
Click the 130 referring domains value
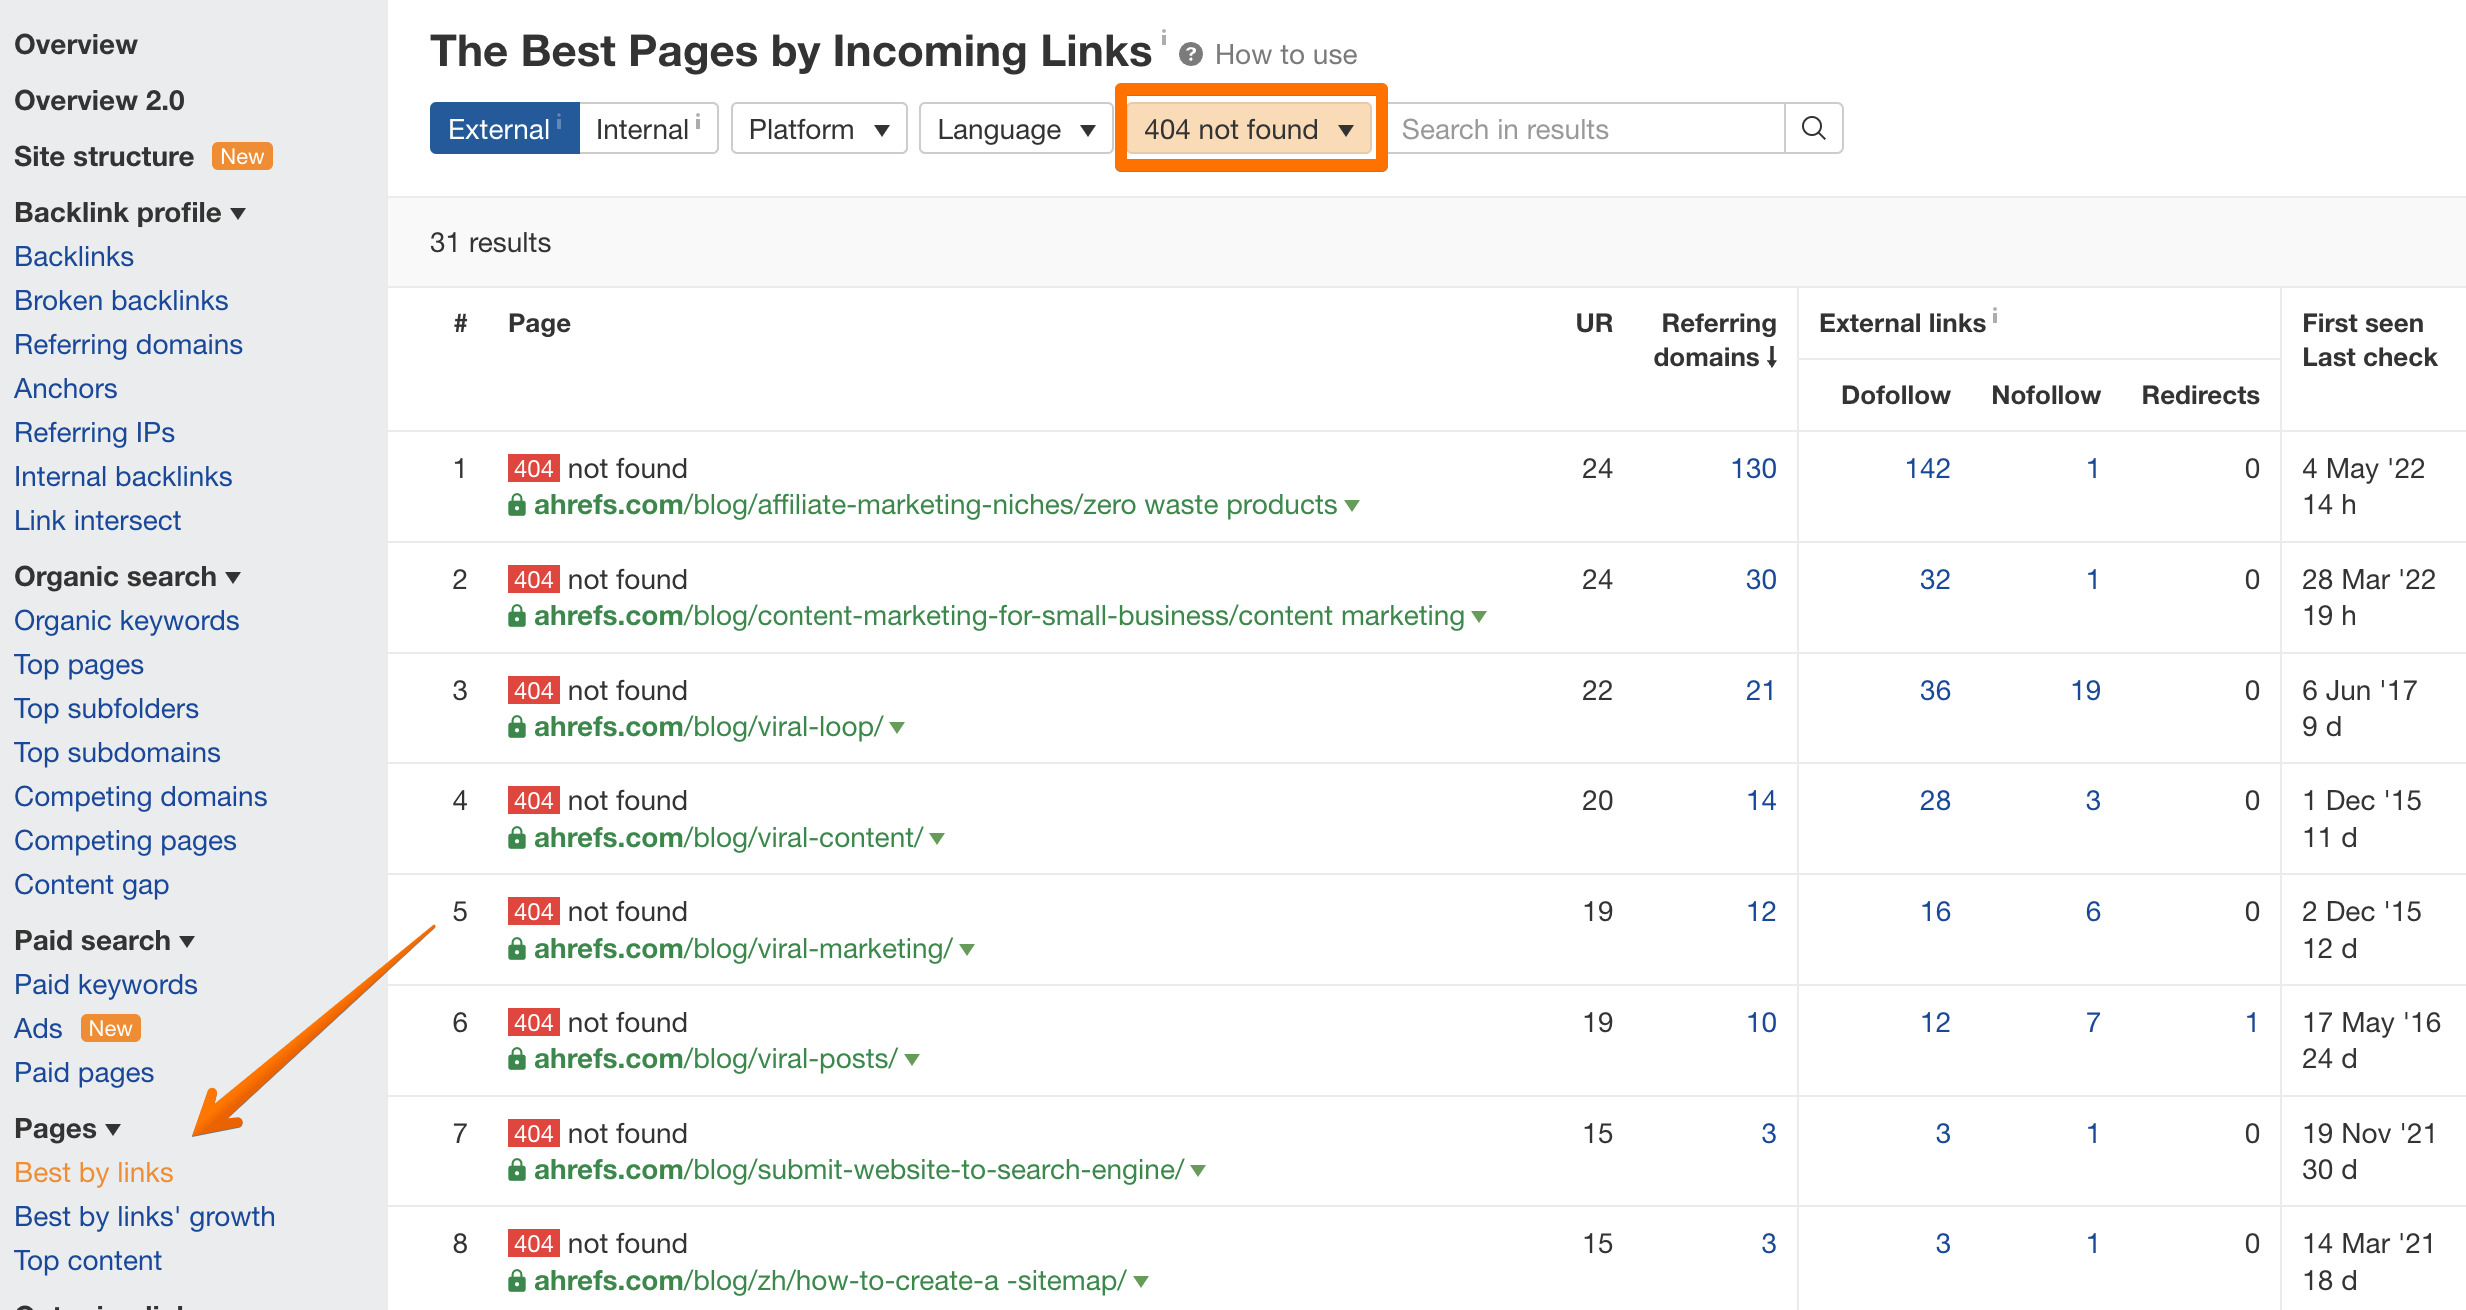coord(1751,468)
